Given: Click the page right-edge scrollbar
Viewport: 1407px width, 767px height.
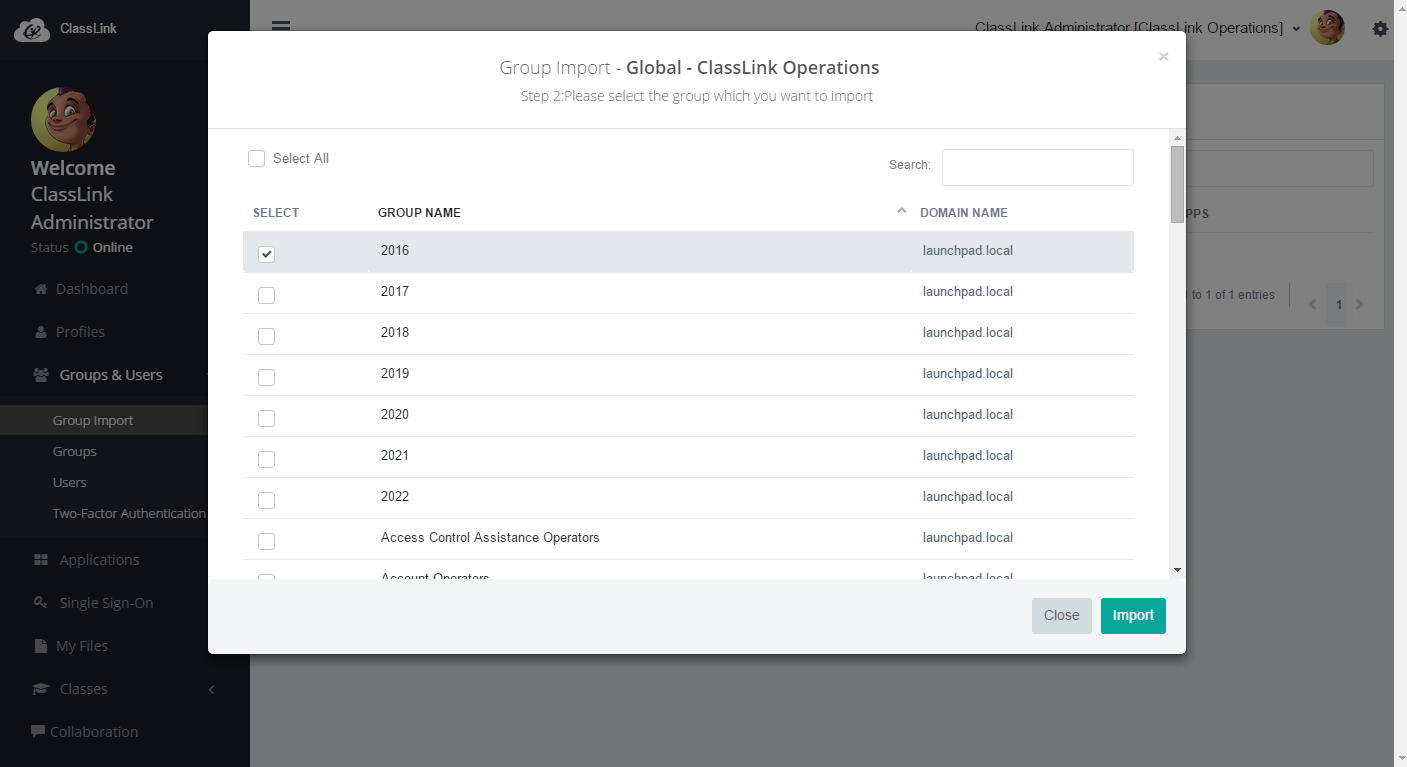Looking at the screenshot, I should tap(1400, 383).
